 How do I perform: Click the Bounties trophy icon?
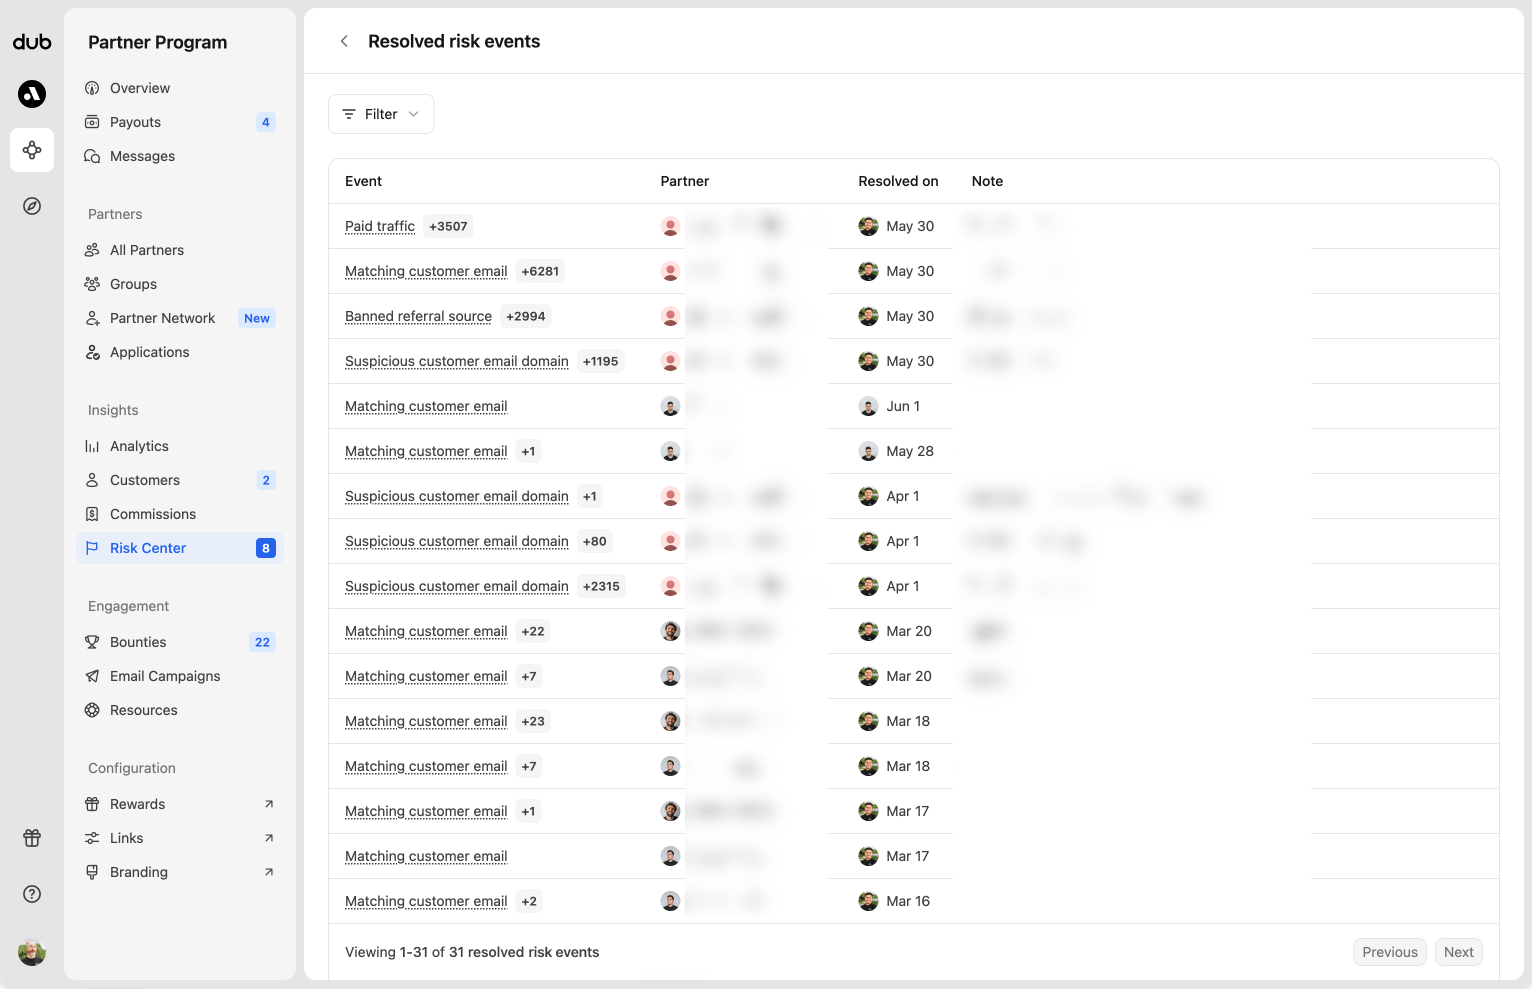point(92,642)
